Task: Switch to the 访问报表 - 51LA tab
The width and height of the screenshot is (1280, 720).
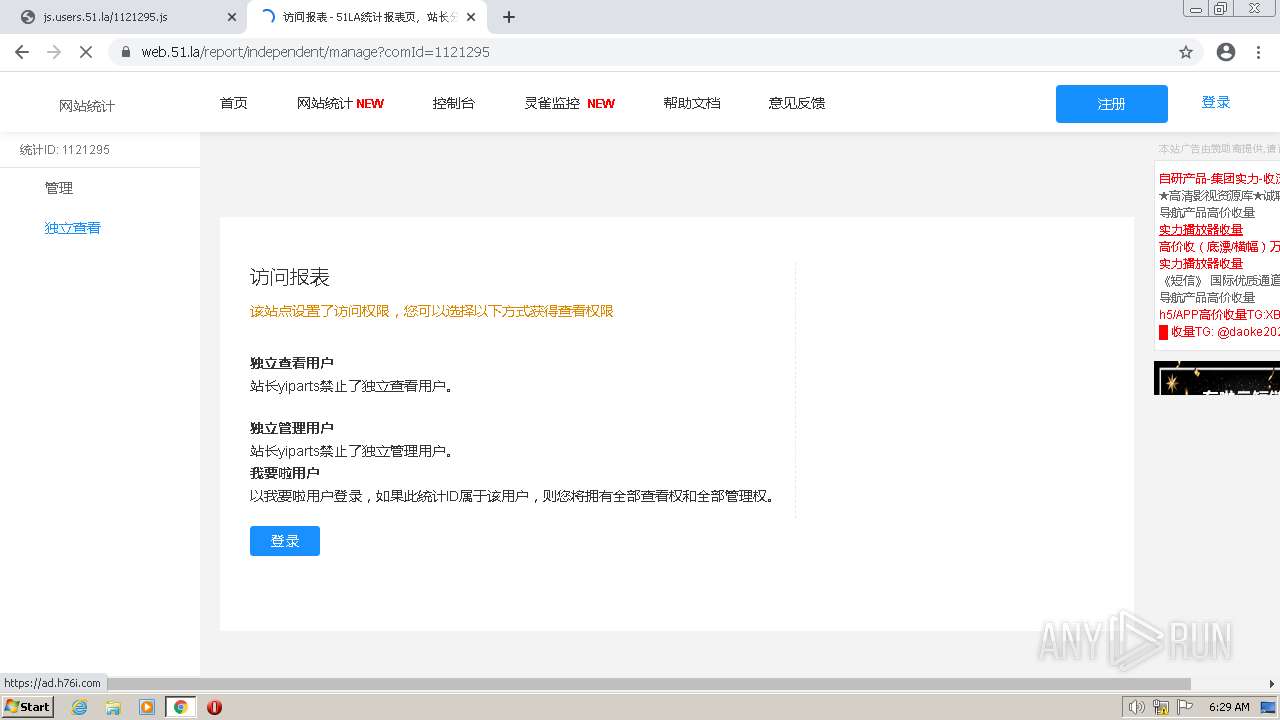Action: click(x=365, y=17)
